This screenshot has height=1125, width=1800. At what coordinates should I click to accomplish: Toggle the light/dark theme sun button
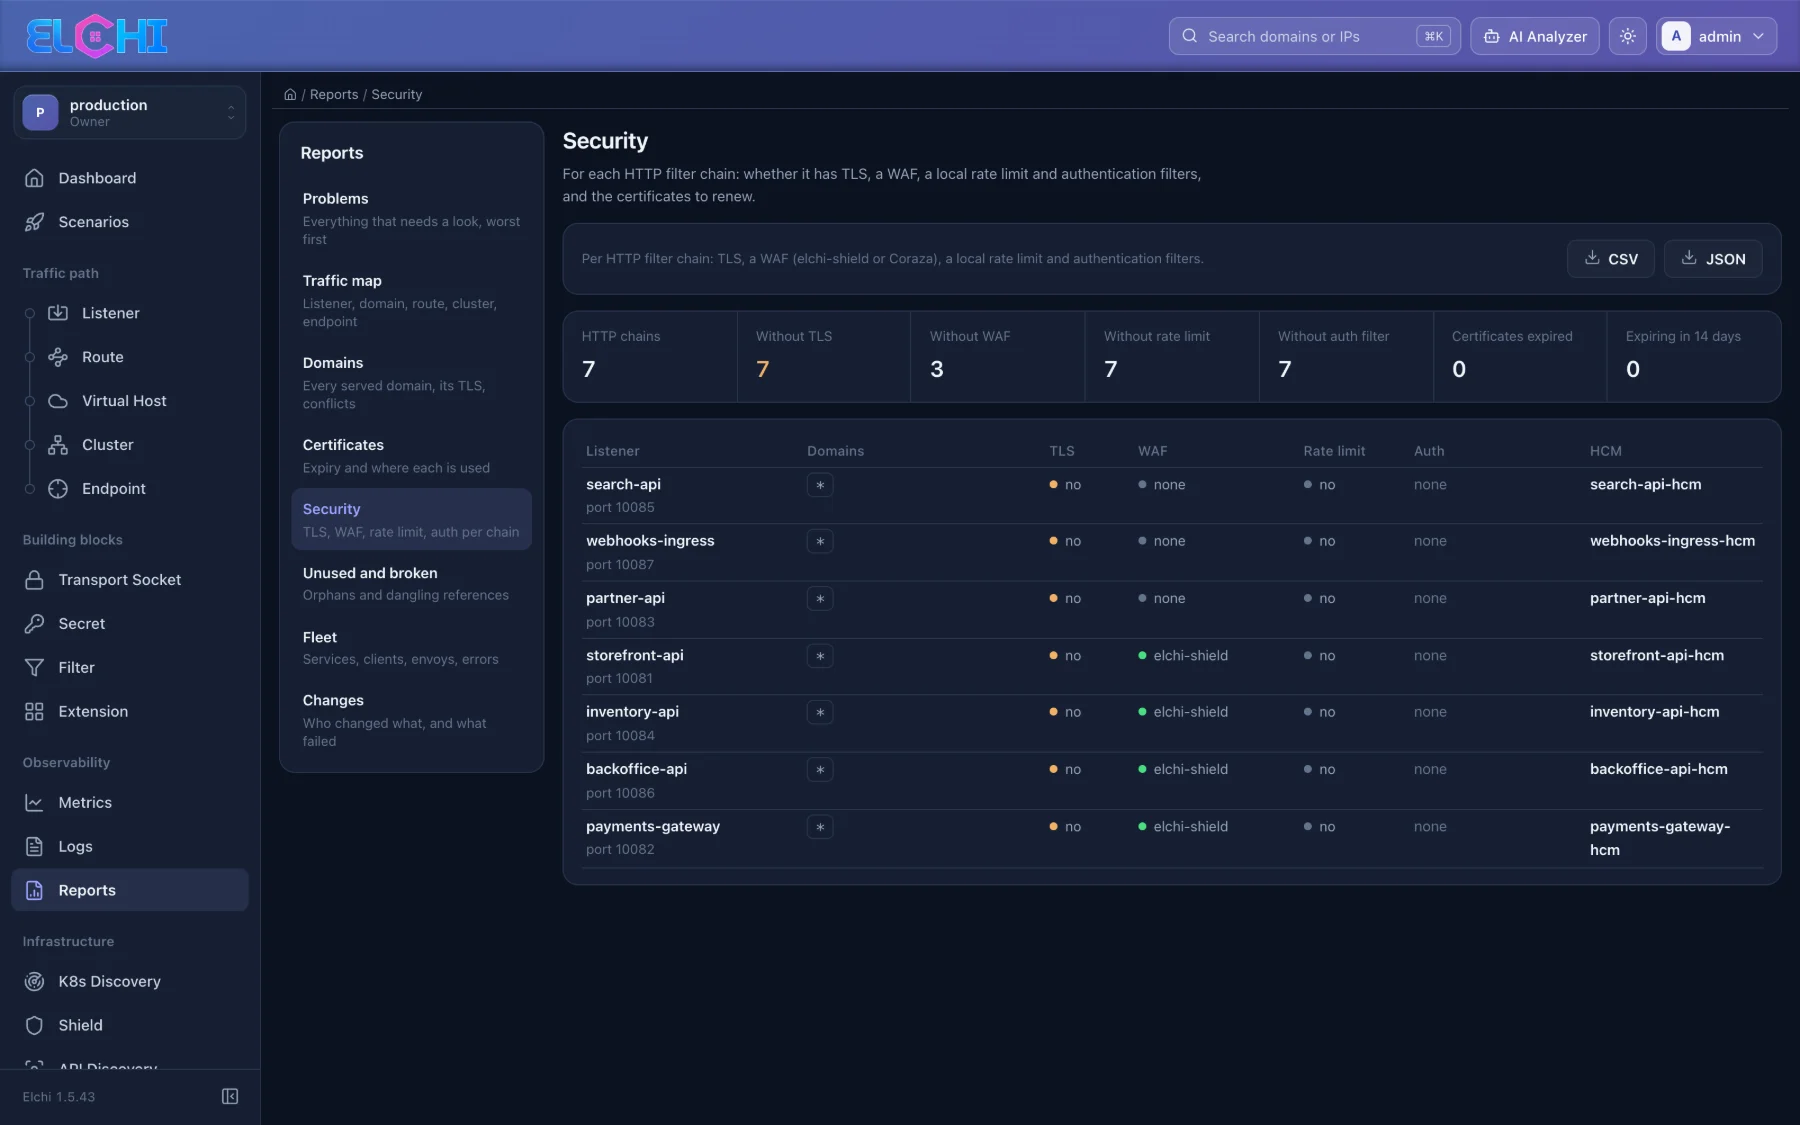point(1628,36)
